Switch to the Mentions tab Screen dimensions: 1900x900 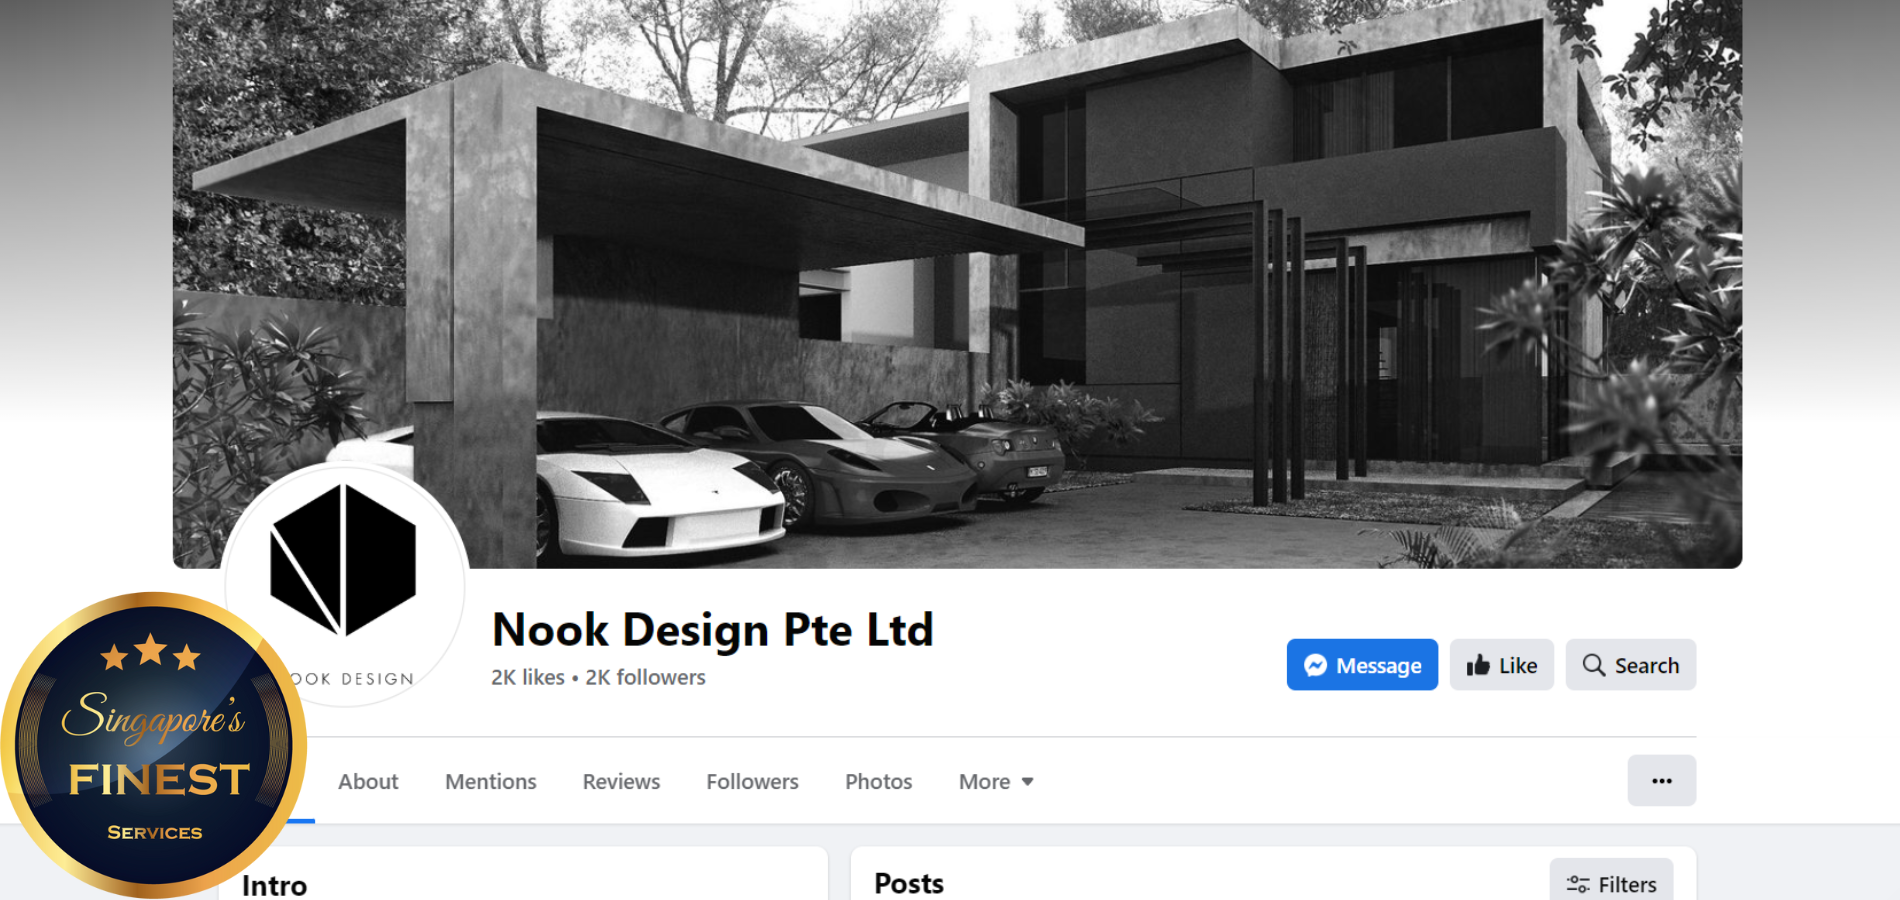(x=491, y=782)
